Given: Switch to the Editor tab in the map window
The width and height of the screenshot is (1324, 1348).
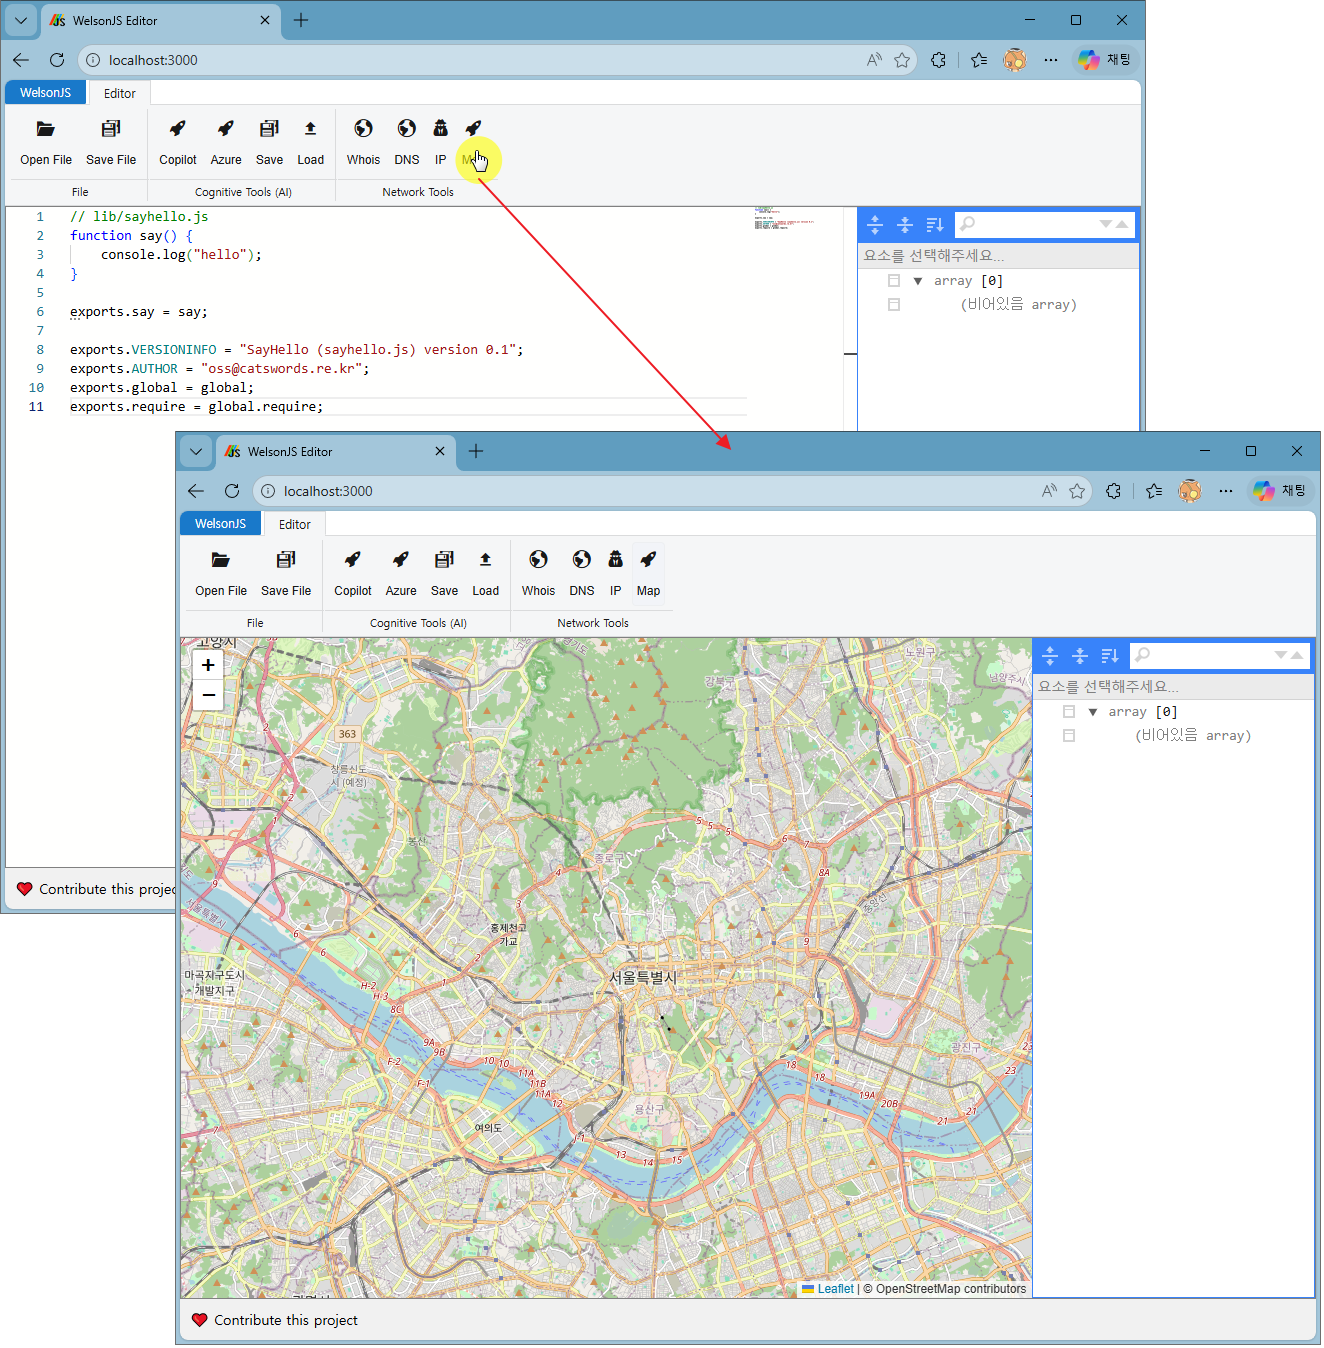Looking at the screenshot, I should 294,524.
